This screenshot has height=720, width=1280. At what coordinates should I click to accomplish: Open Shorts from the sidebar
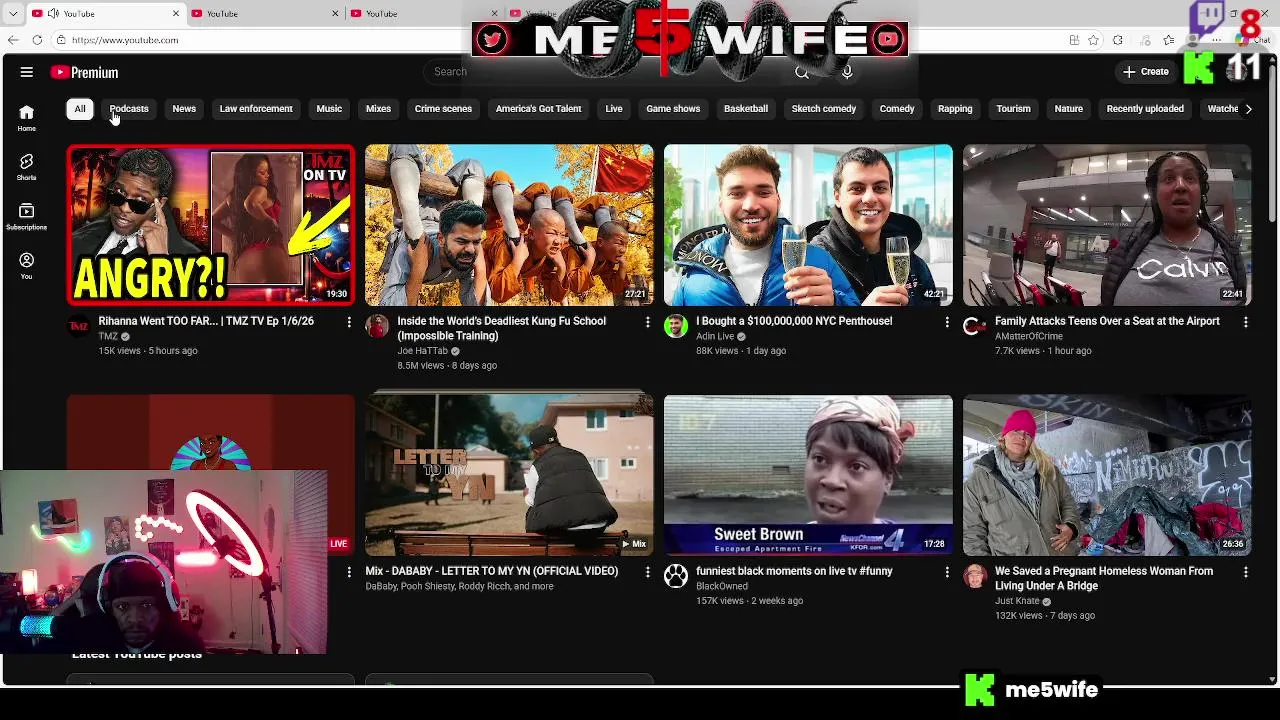26,167
